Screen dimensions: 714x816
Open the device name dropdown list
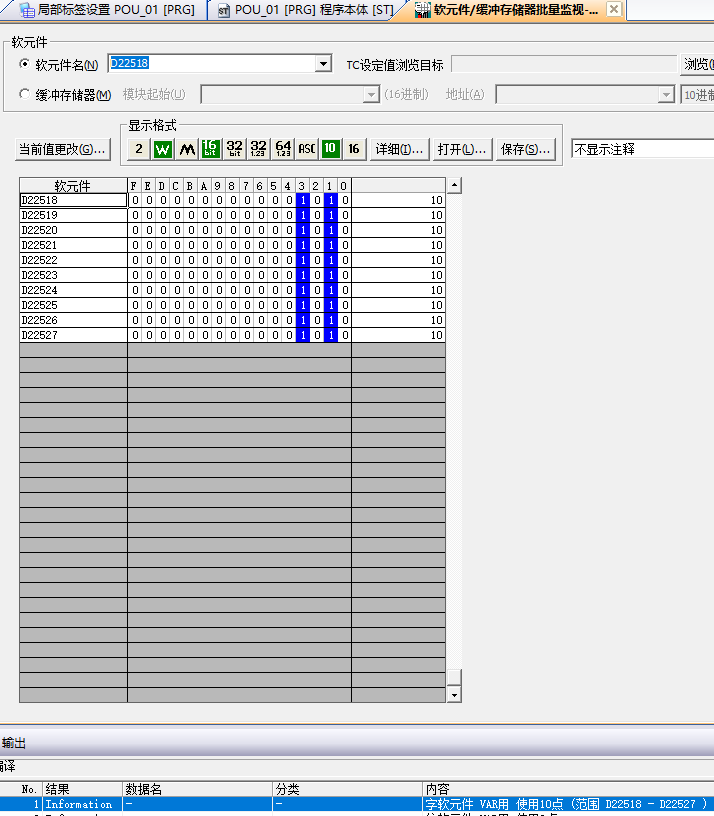pyautogui.click(x=323, y=65)
